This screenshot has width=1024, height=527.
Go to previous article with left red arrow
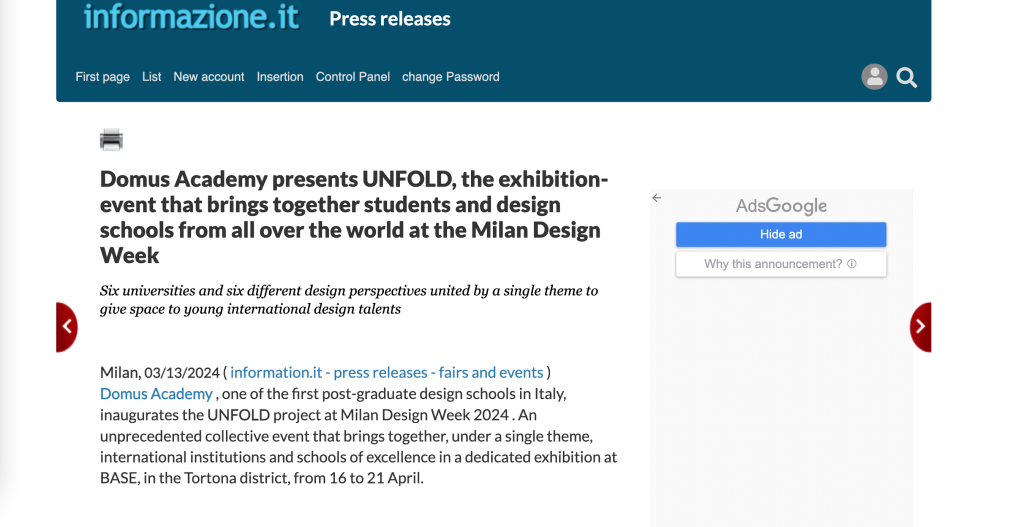pos(67,327)
